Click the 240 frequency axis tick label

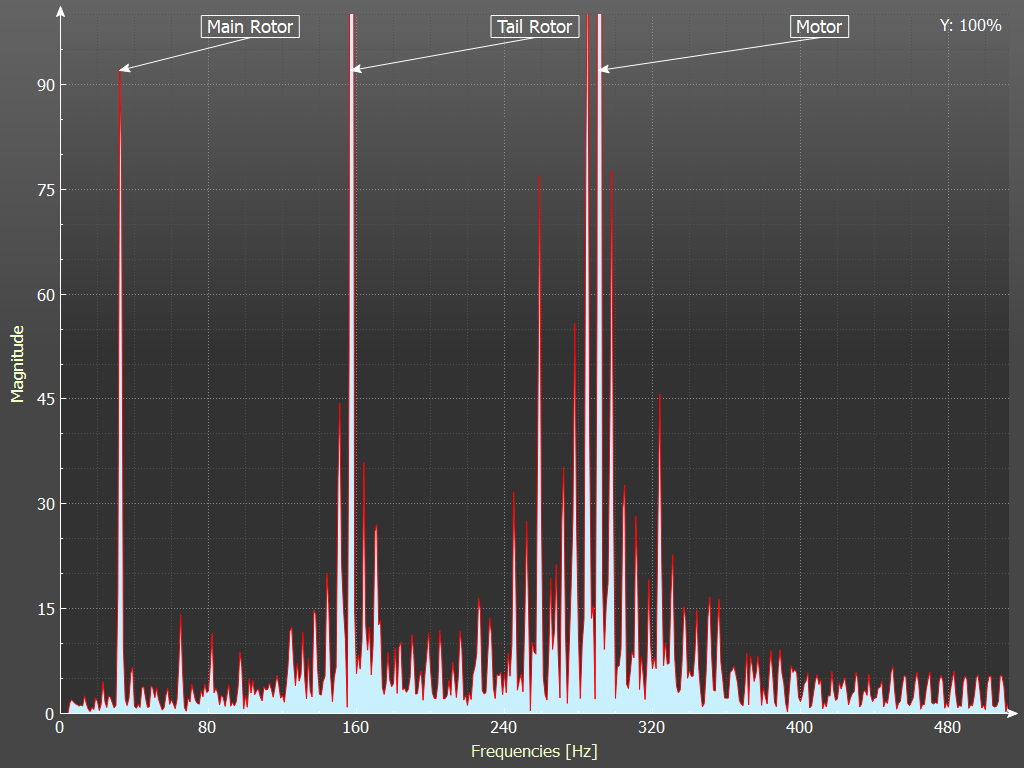click(x=503, y=727)
